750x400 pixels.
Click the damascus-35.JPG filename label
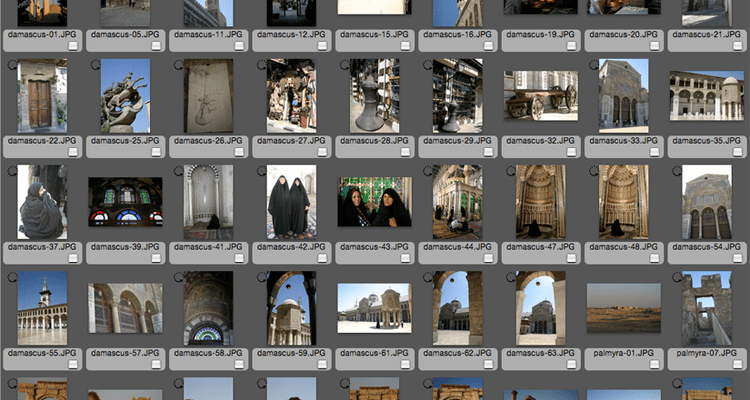click(x=699, y=141)
